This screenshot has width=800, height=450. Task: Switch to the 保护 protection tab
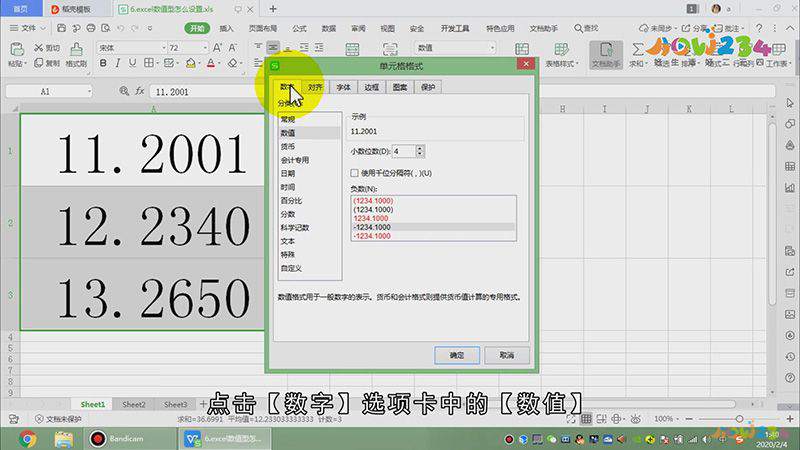click(x=428, y=87)
